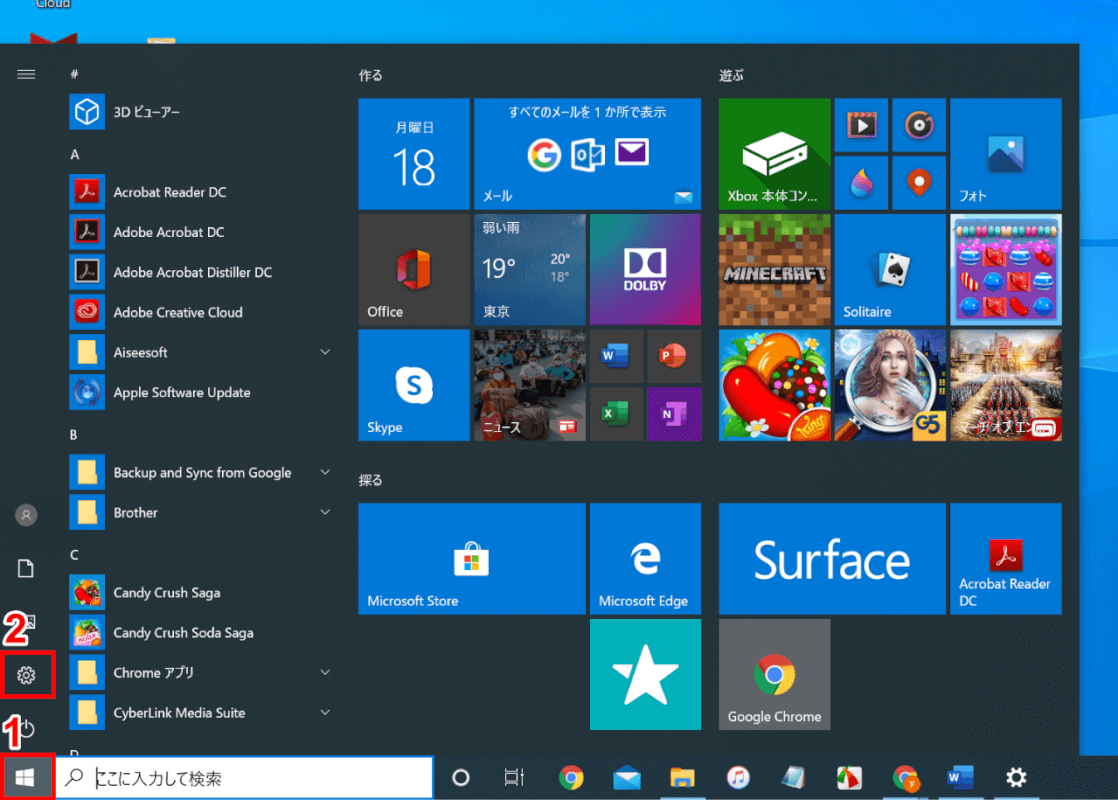Viewport: 1118px width, 800px height.
Task: Open the calendar tile showing 18
Action: pos(414,154)
